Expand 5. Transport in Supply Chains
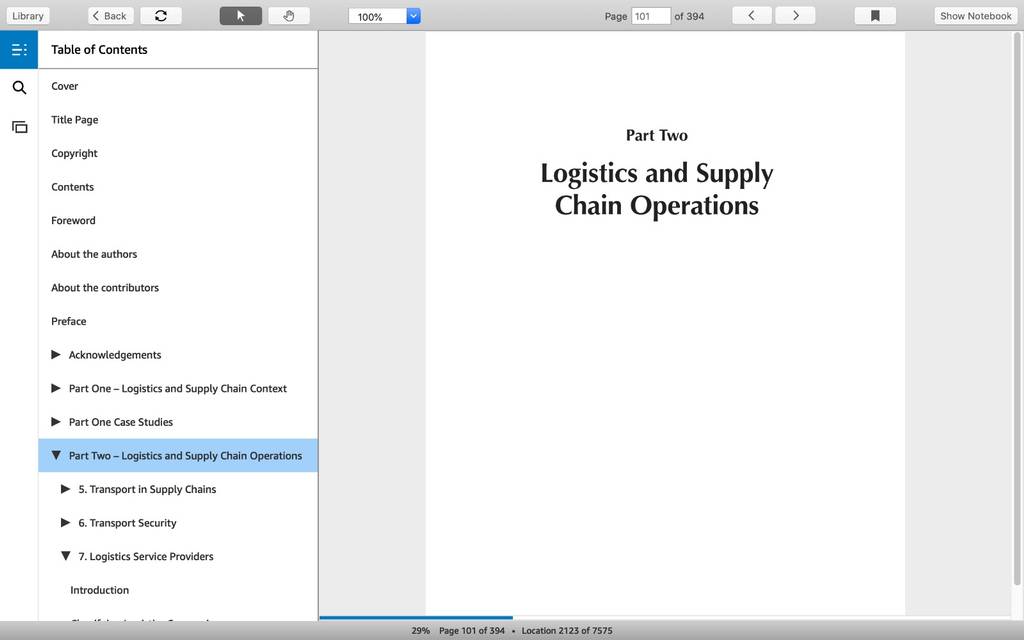Screen dimensions: 1024x640 [65, 489]
